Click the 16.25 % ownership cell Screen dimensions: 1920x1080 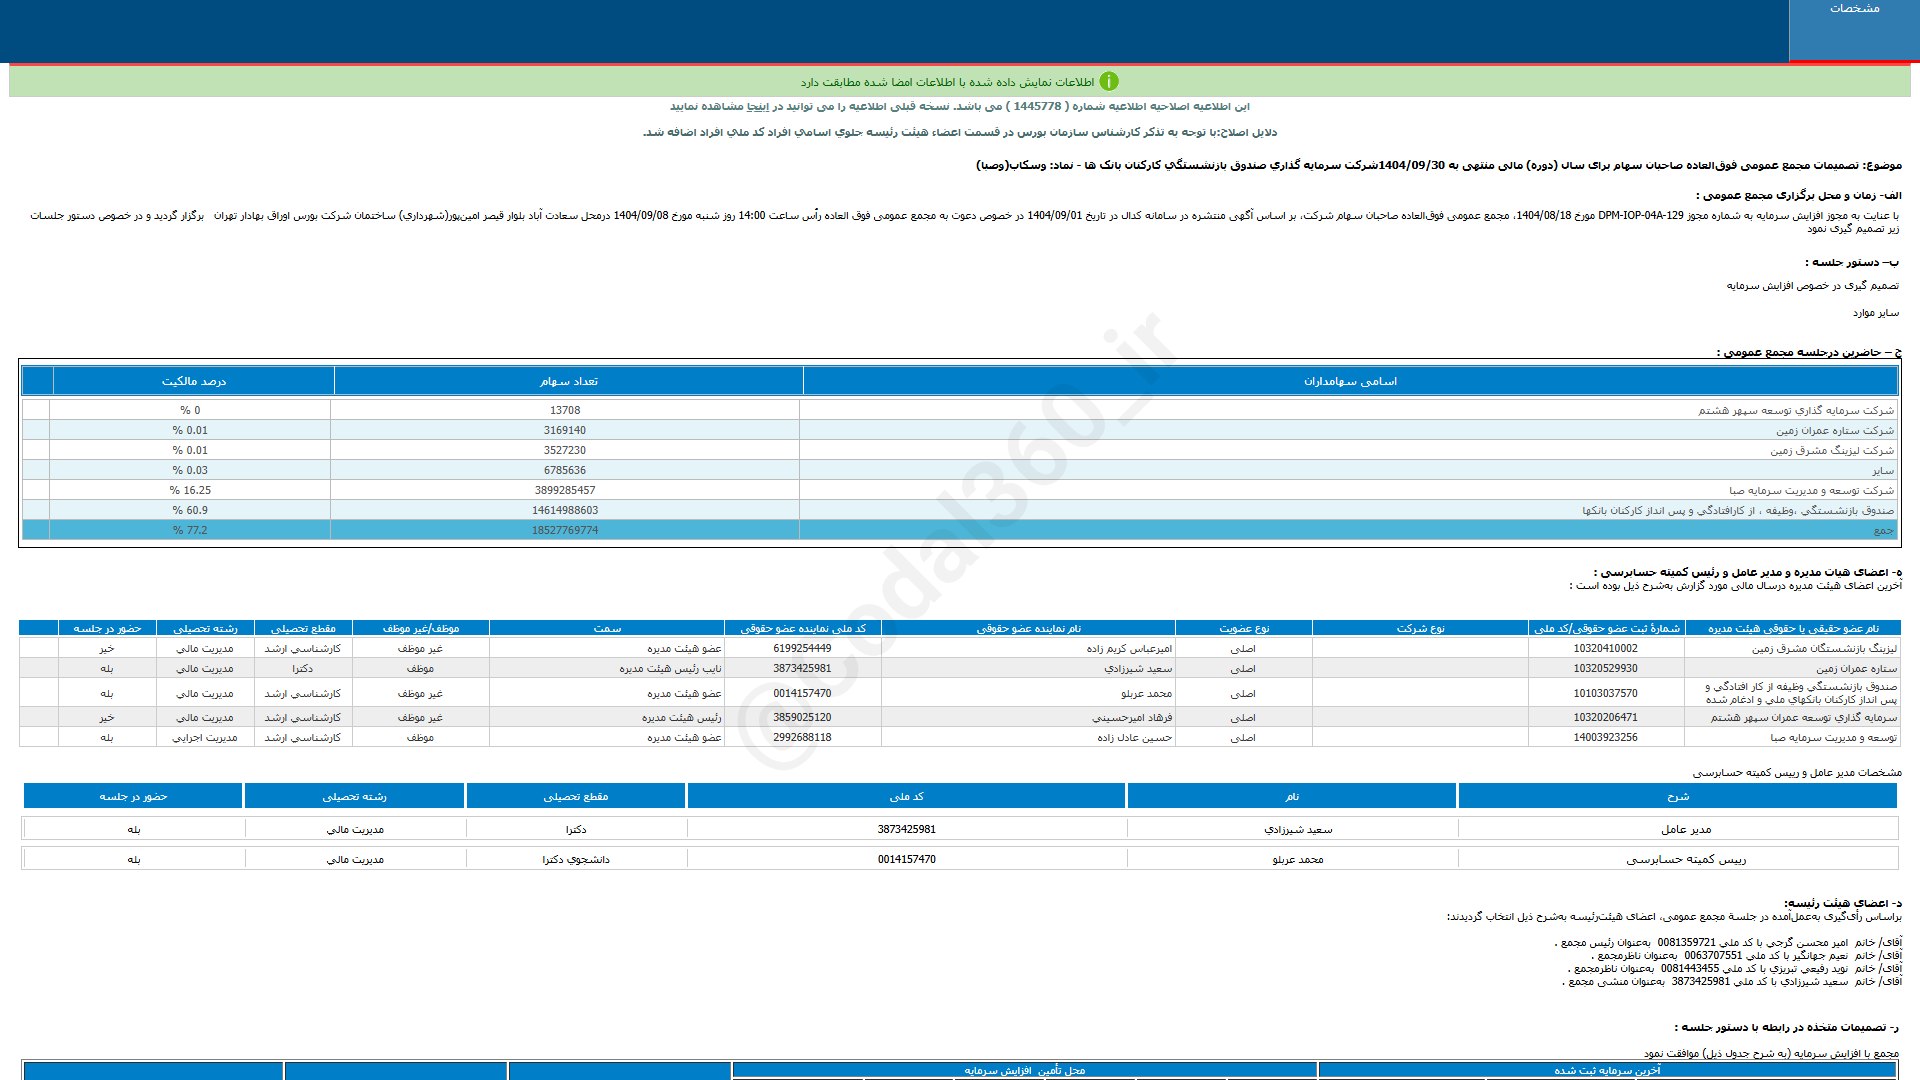(x=190, y=490)
